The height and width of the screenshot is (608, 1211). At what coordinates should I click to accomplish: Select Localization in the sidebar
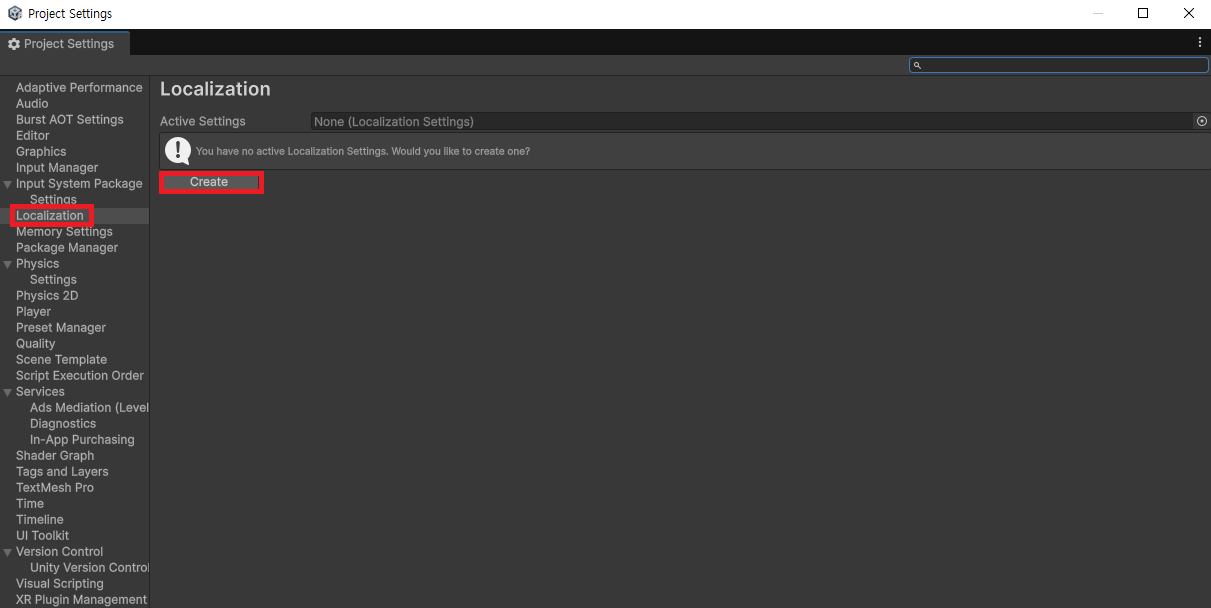click(50, 216)
